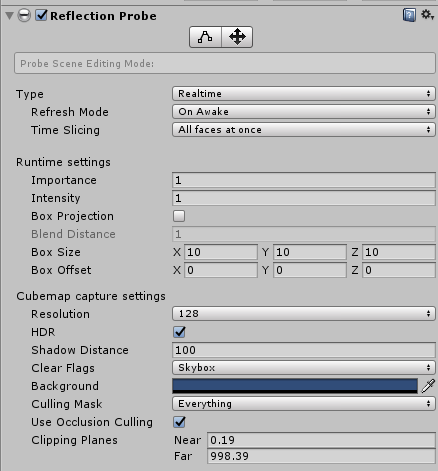Click the Shadow Distance input field
Image resolution: width=438 pixels, height=471 pixels.
coord(304,350)
